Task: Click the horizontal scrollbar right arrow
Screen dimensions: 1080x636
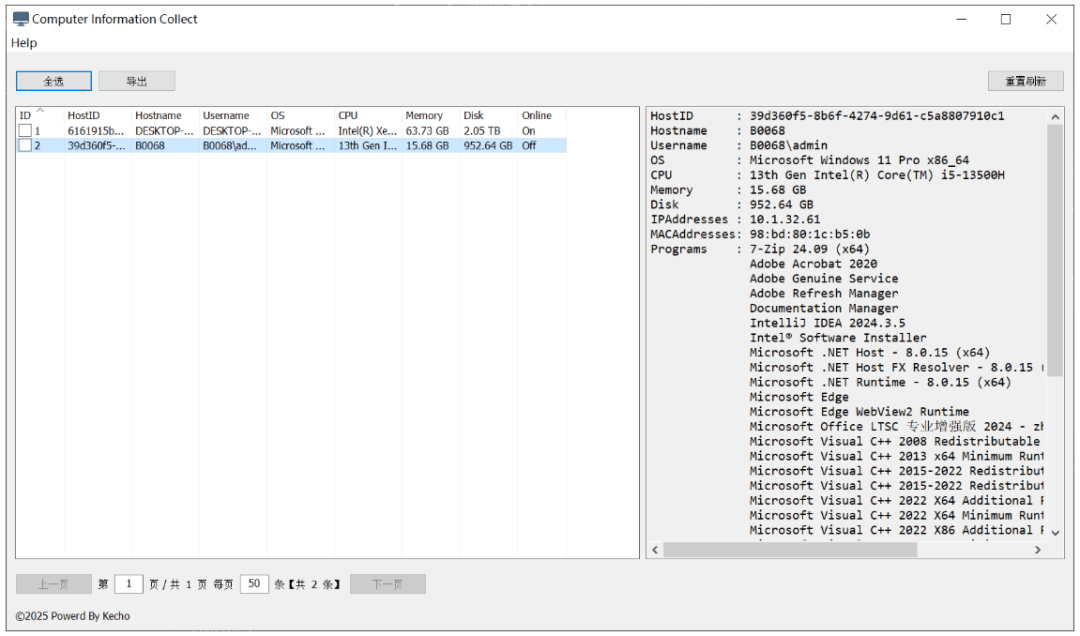Action: [x=1038, y=550]
